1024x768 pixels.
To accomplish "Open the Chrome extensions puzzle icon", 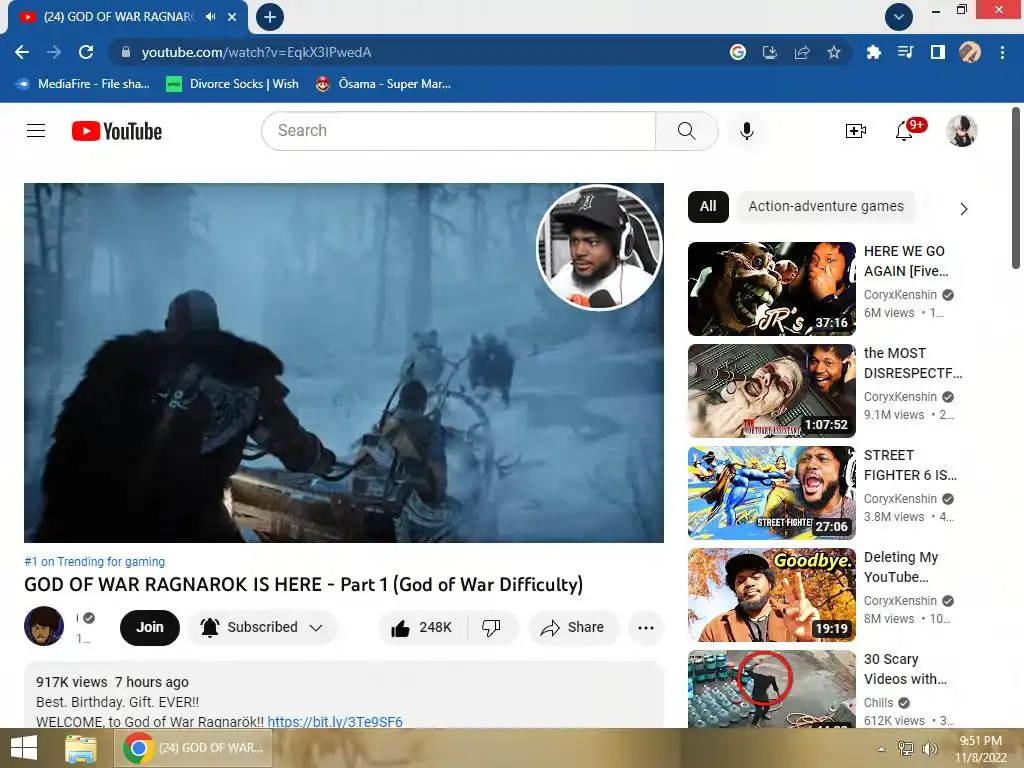I will 873,52.
